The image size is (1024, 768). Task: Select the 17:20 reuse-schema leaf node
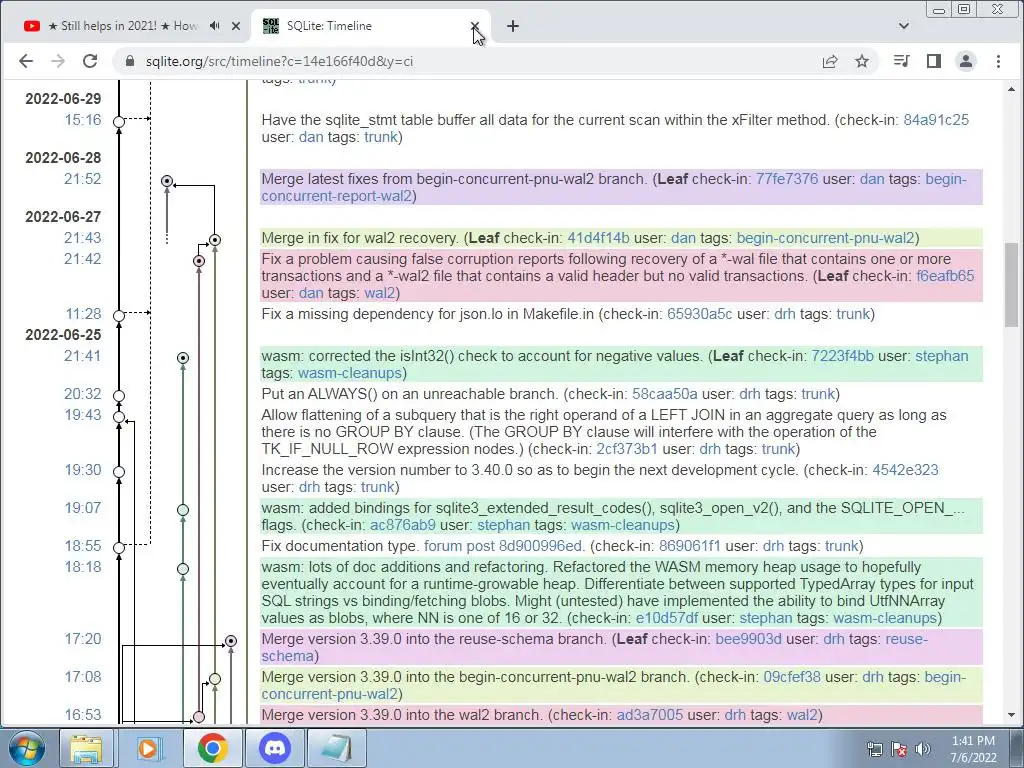click(231, 641)
